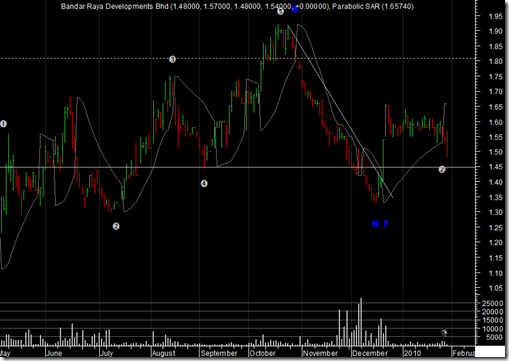
Task: Click the May date axis label
Action: point(5,353)
